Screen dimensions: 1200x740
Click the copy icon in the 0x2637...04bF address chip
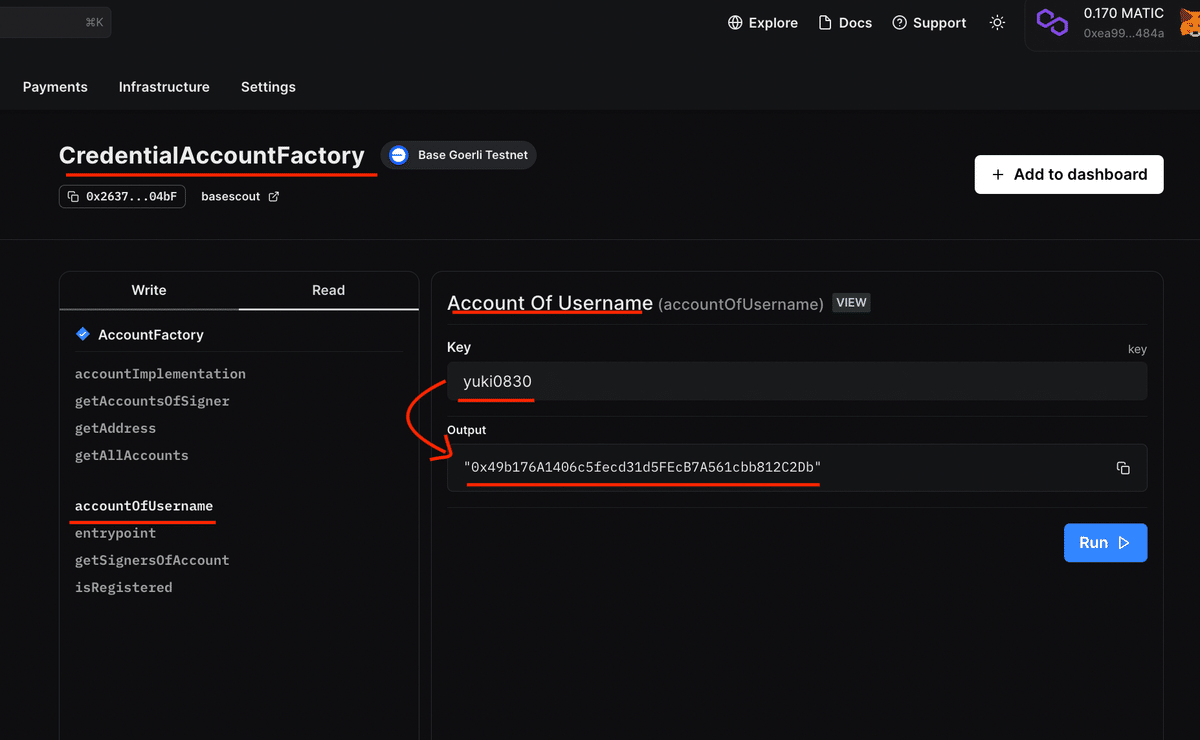click(x=73, y=197)
